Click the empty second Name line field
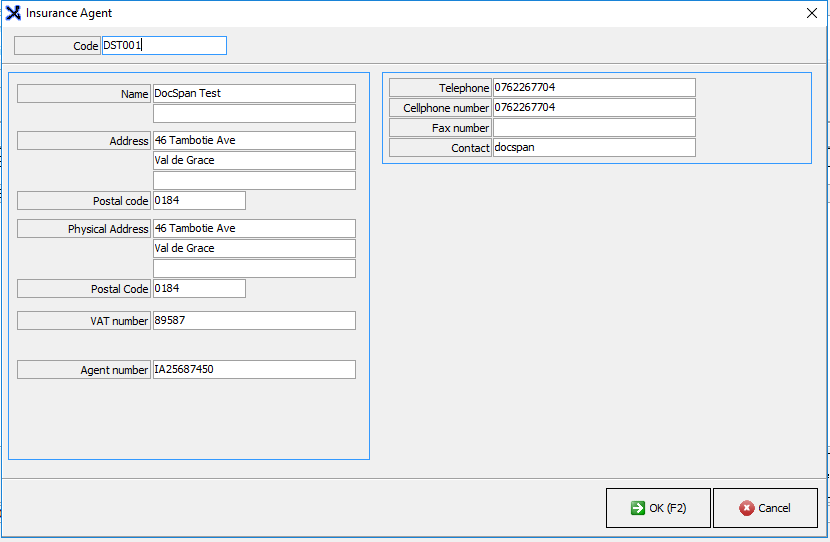Screen dimensions: 830x542 254,113
